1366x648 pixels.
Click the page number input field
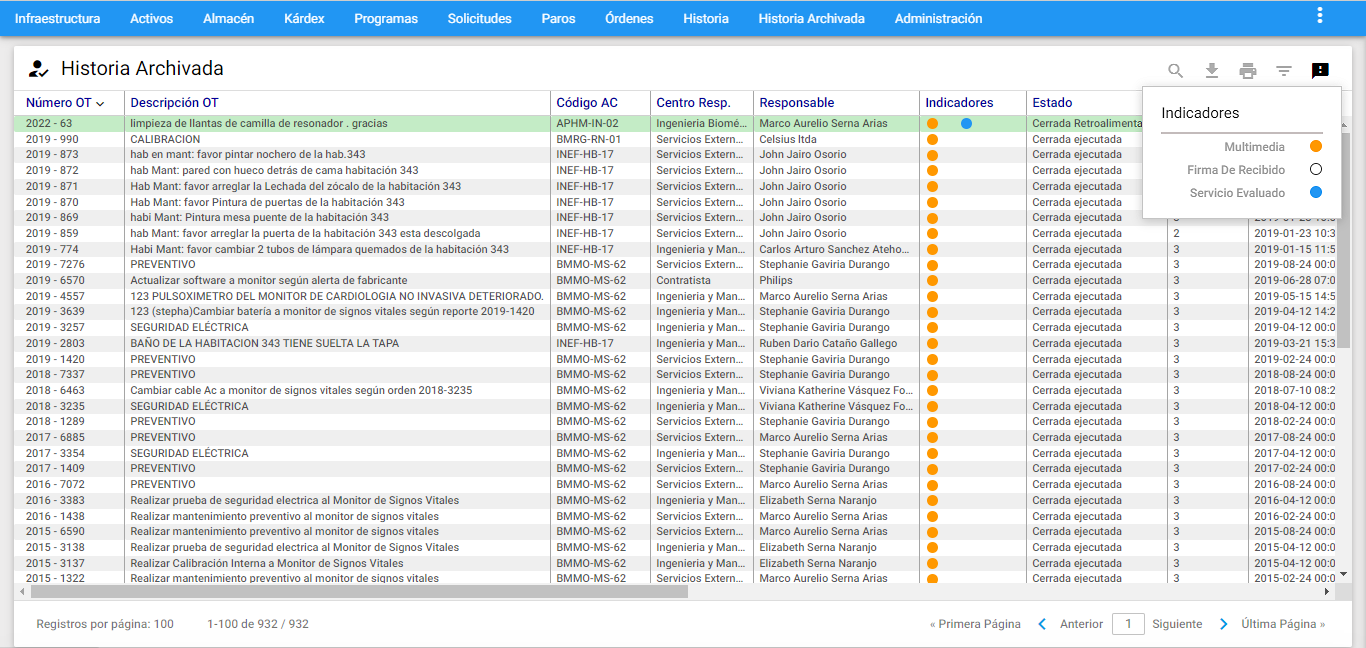(1128, 624)
